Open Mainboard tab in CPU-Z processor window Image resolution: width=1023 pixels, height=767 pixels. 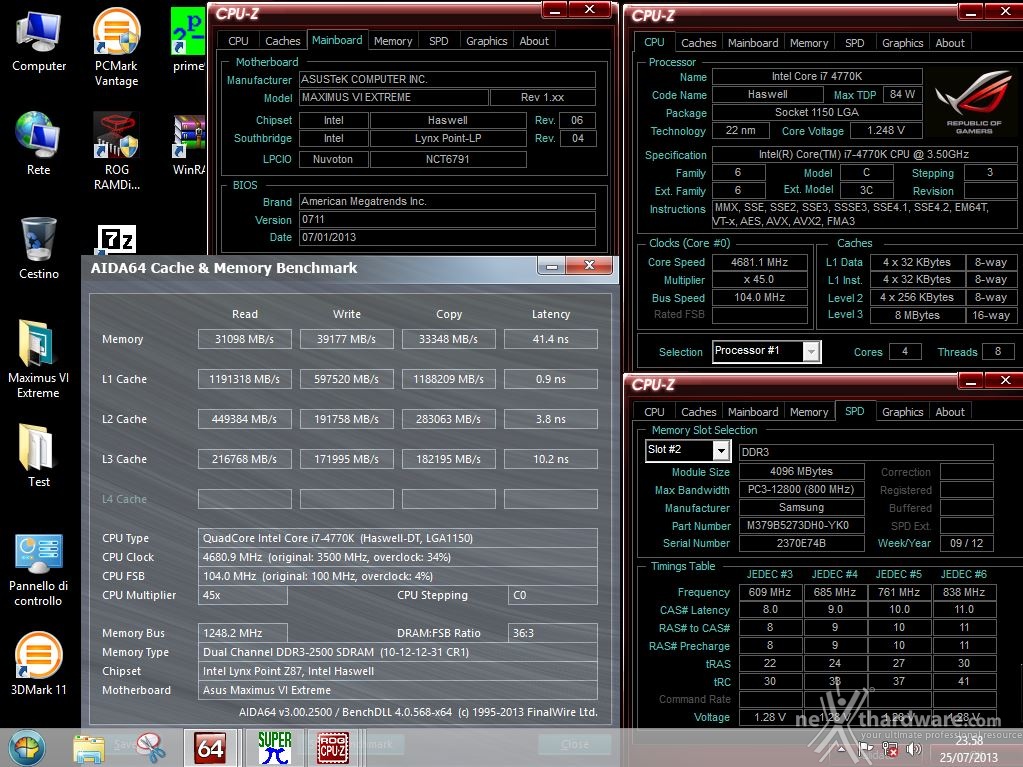(753, 43)
